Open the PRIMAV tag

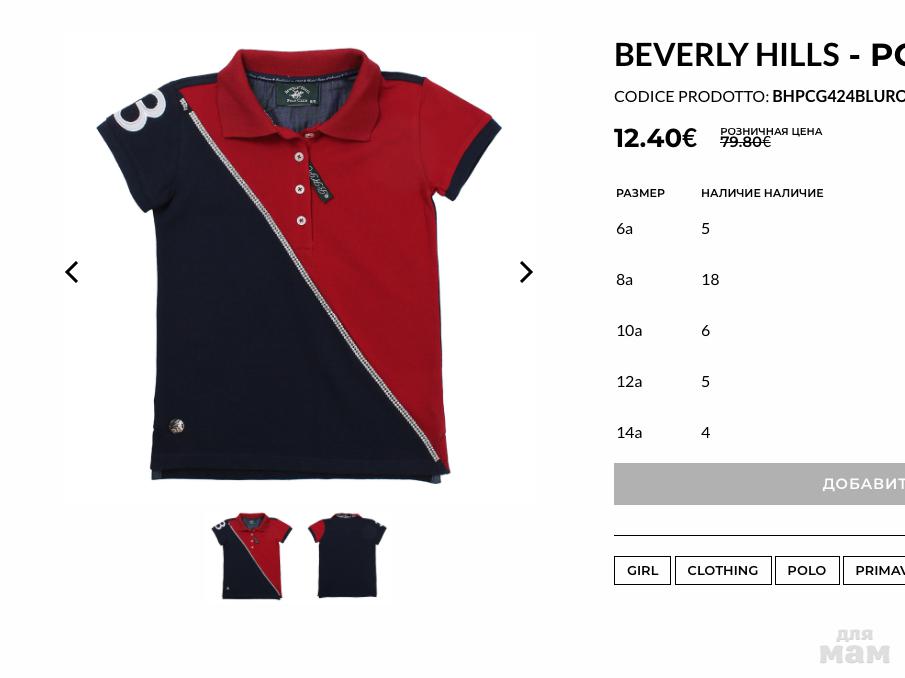874,570
